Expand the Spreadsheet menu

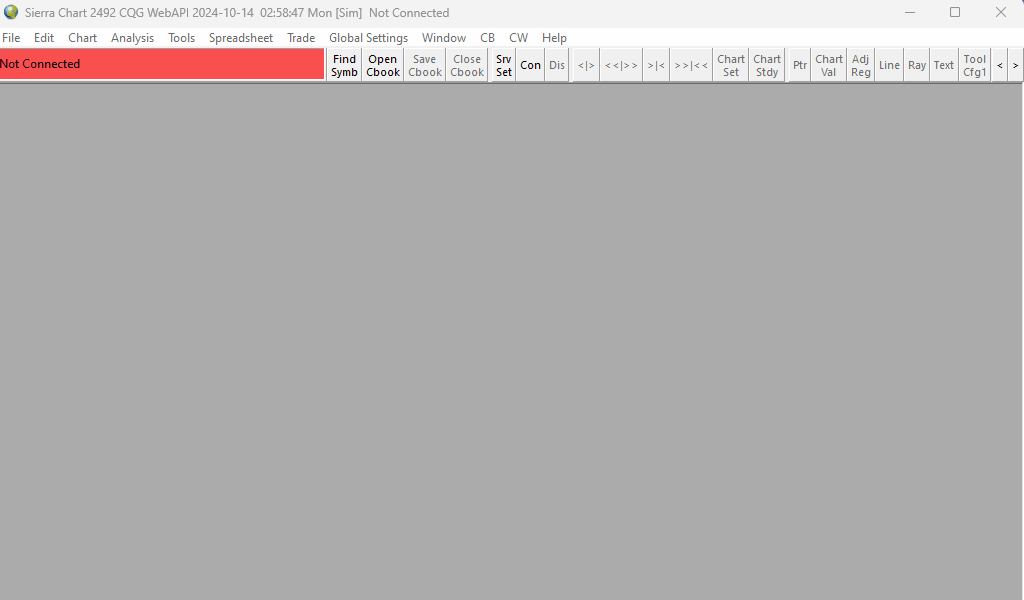click(241, 38)
